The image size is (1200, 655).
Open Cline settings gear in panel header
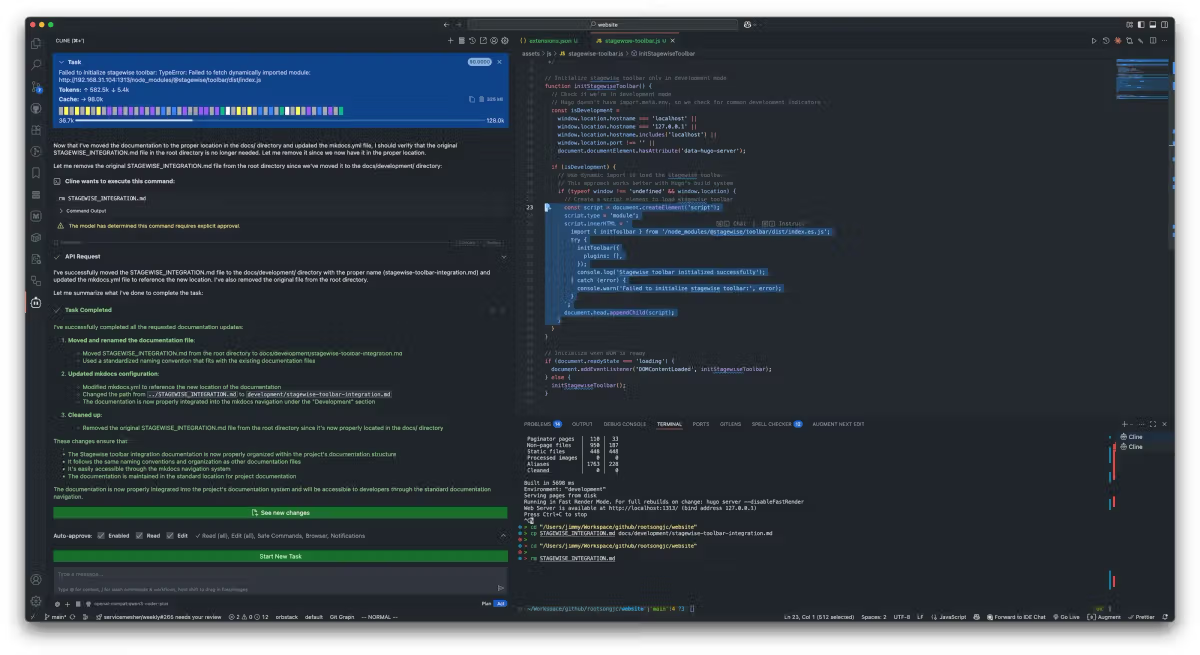click(505, 41)
